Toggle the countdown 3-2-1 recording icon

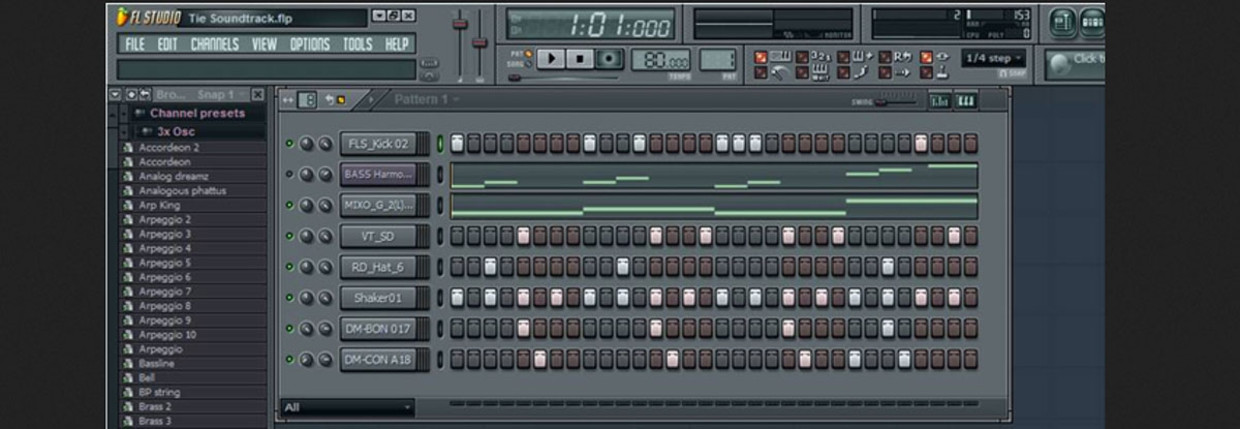[x=820, y=56]
